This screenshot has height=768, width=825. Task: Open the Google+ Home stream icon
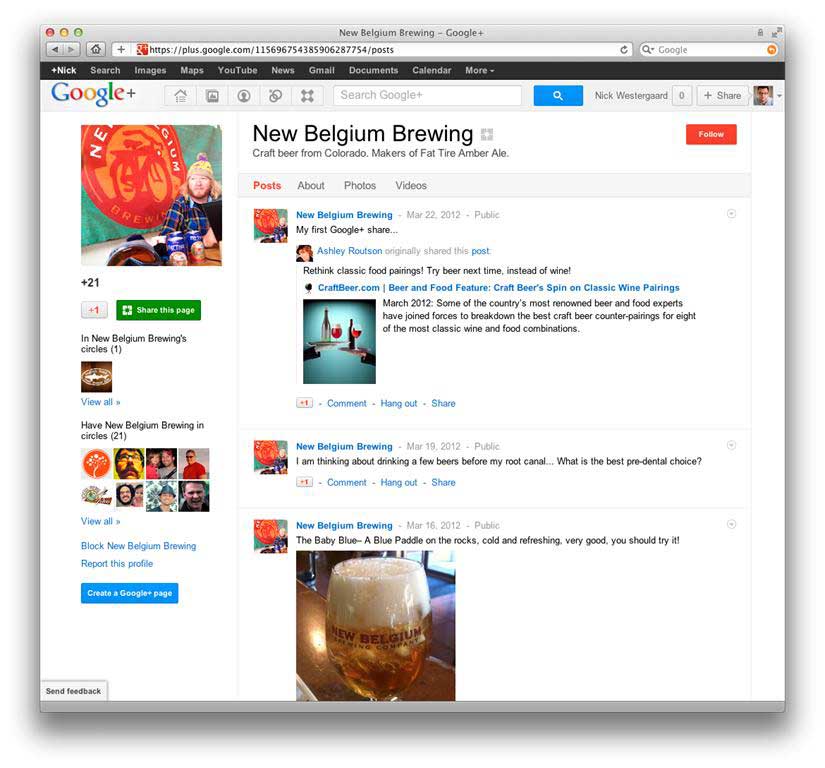pyautogui.click(x=180, y=96)
